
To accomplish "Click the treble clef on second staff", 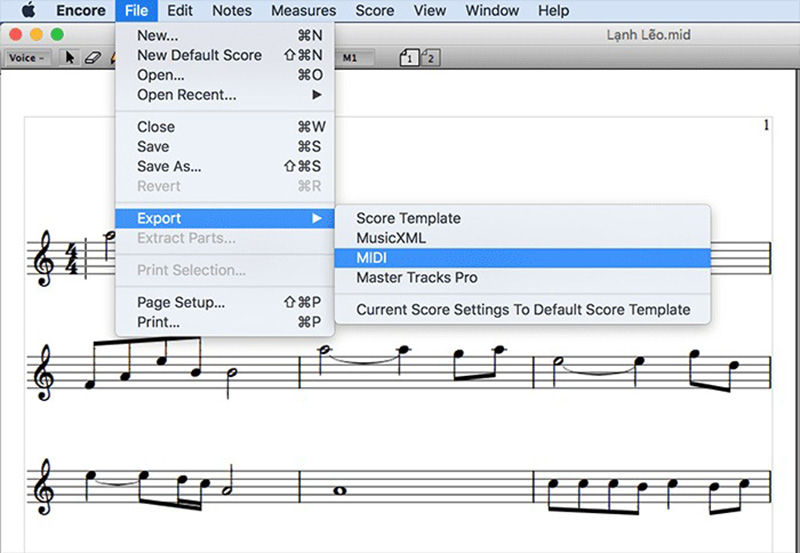I will 43,372.
